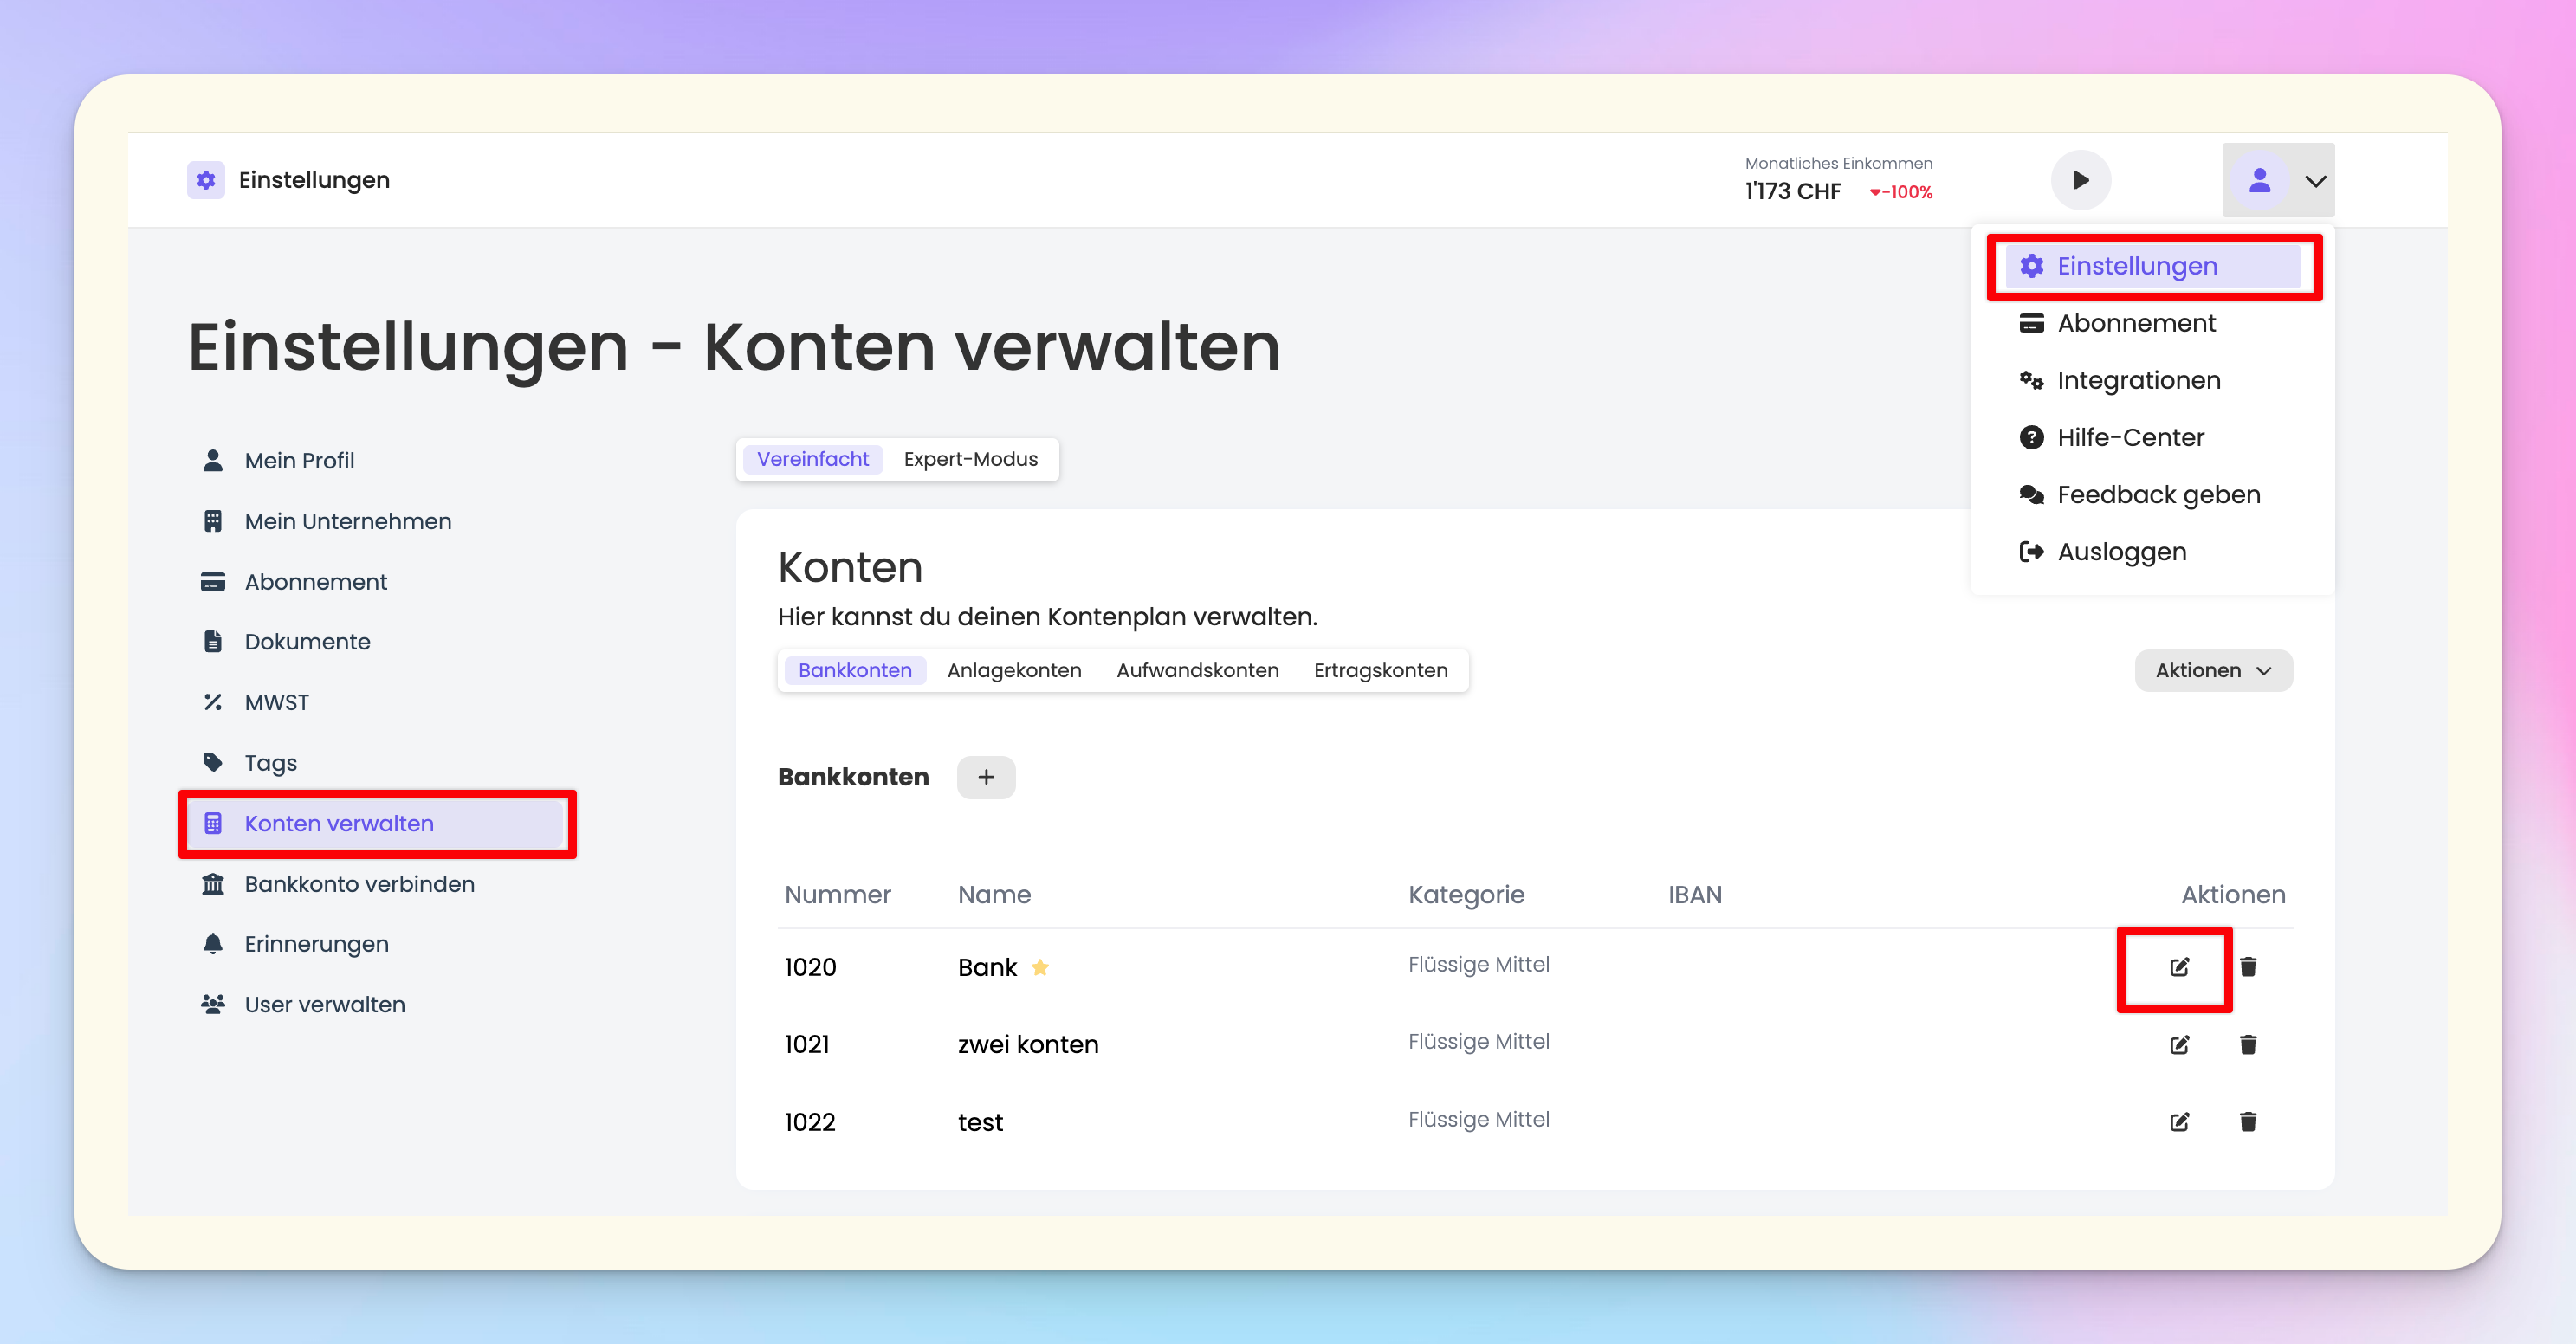This screenshot has width=2576, height=1344.
Task: Open Hilfe-Center from dropdown menu
Action: coord(2130,437)
